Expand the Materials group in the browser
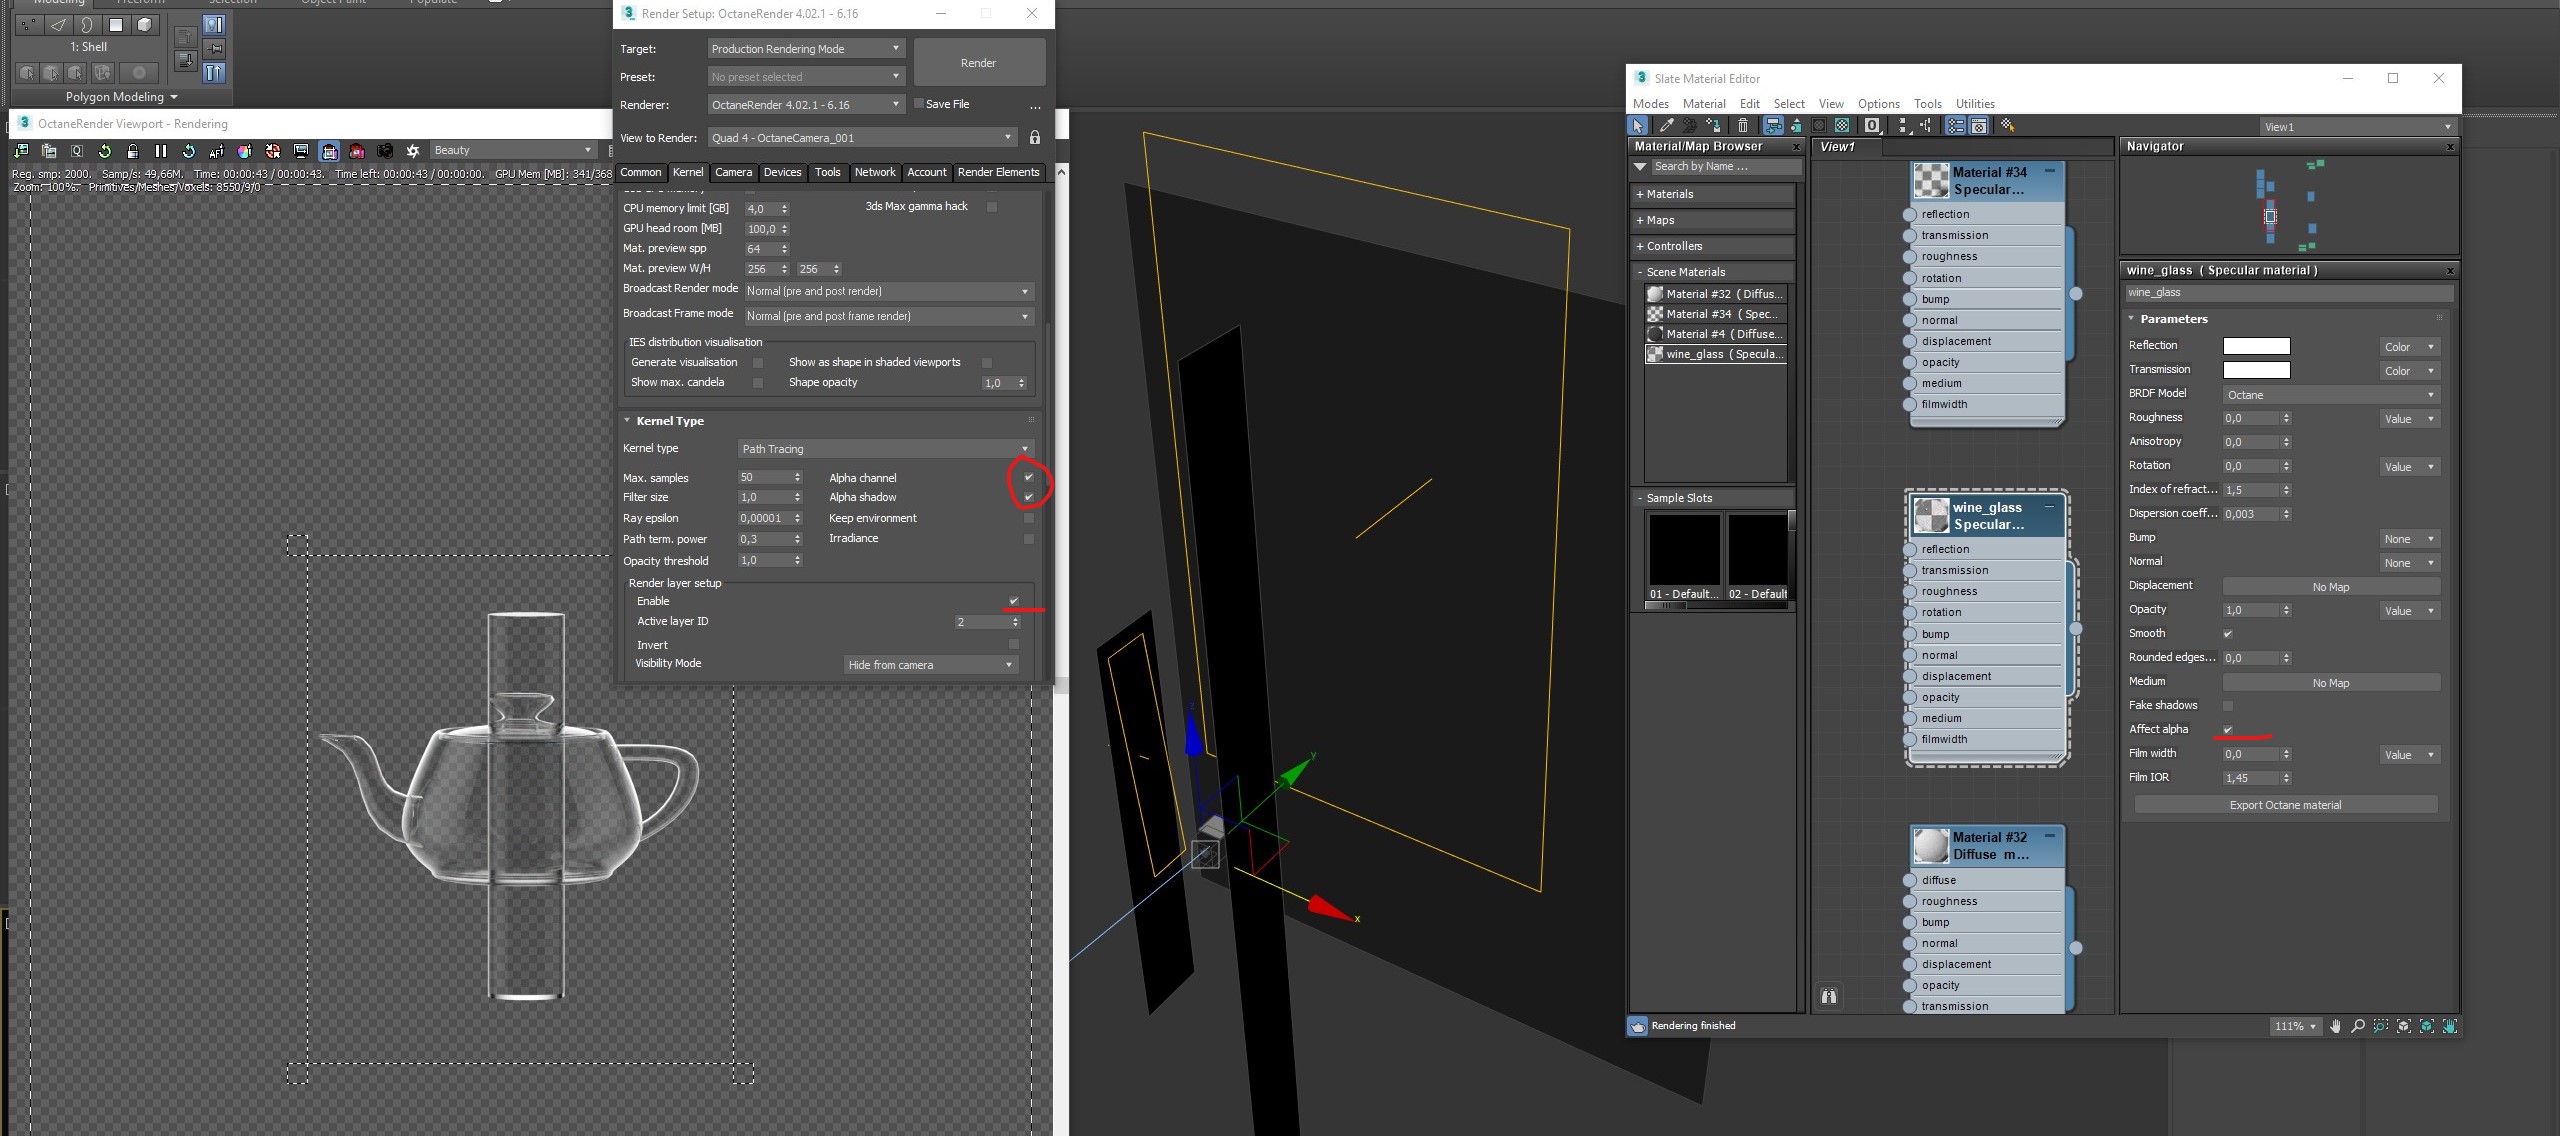2560x1136 pixels. pyautogui.click(x=1669, y=194)
